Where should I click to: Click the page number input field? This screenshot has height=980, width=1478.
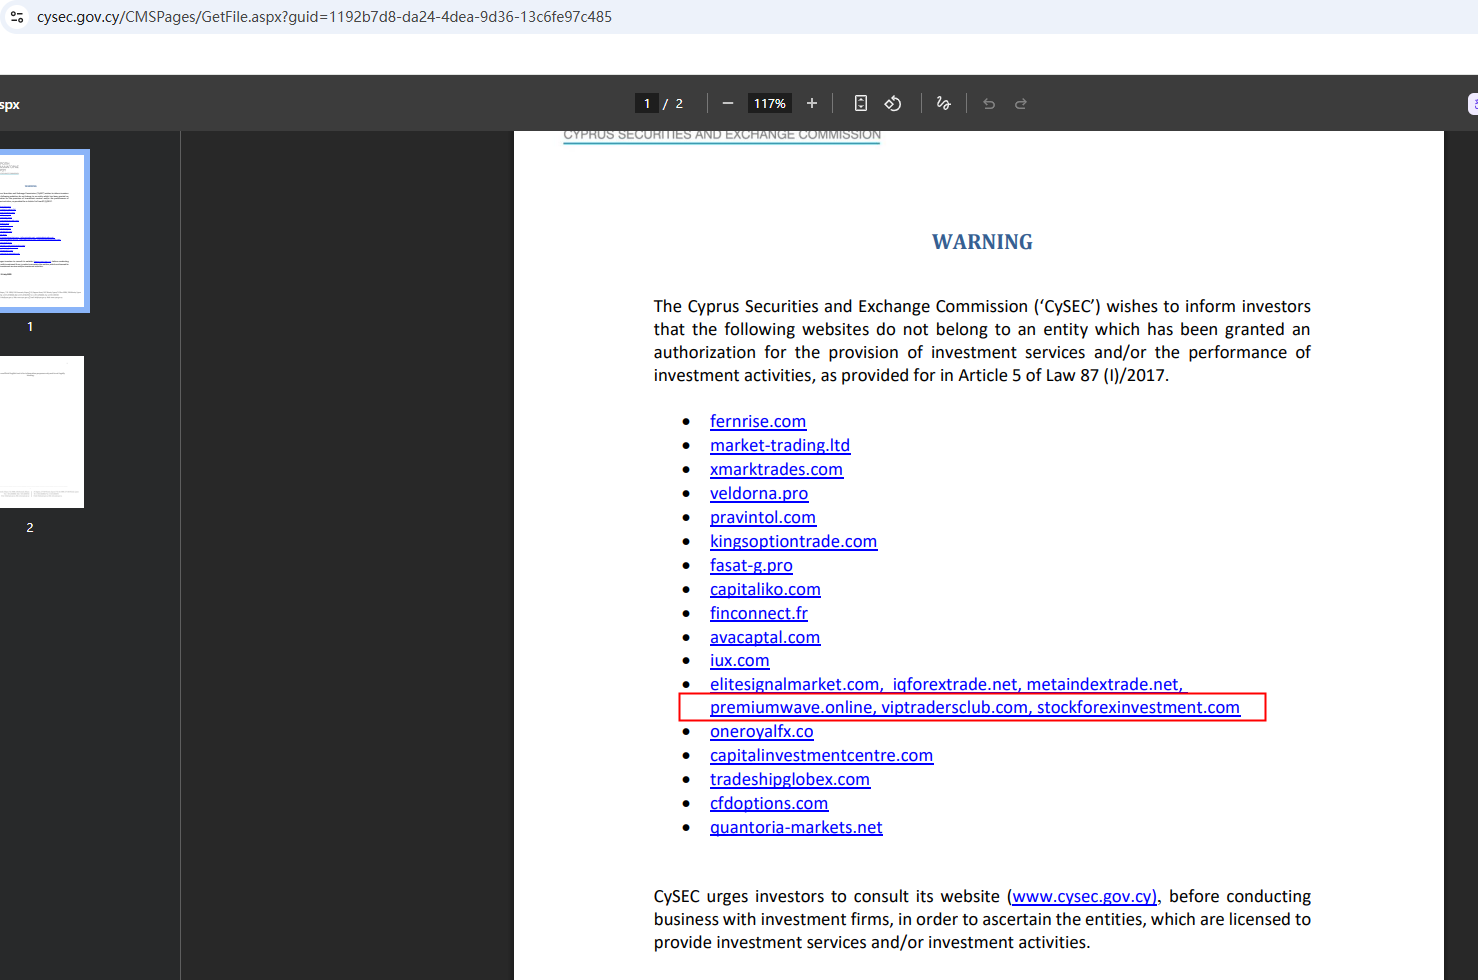pyautogui.click(x=647, y=104)
